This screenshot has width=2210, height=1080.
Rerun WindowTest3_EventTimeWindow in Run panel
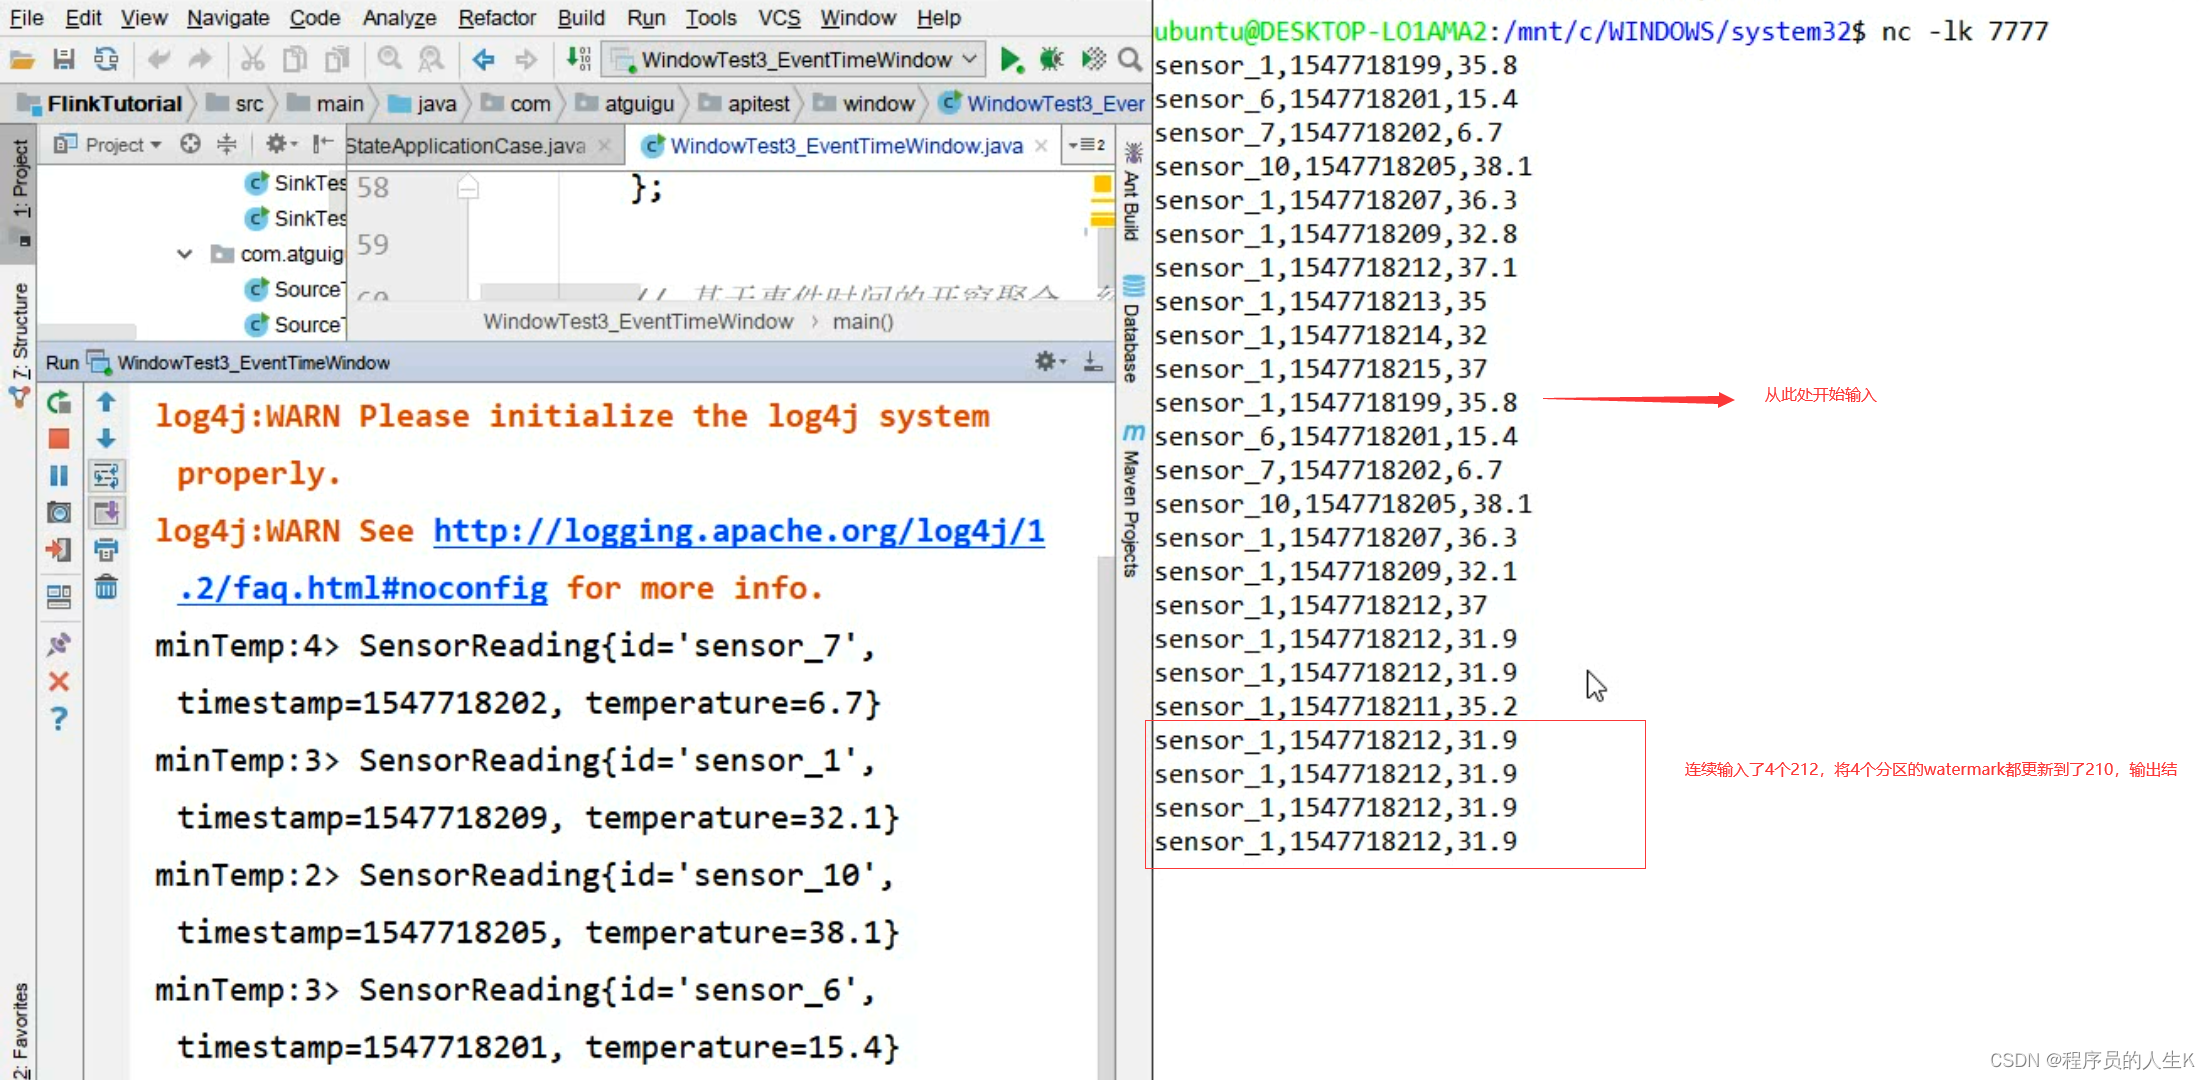pos(59,402)
